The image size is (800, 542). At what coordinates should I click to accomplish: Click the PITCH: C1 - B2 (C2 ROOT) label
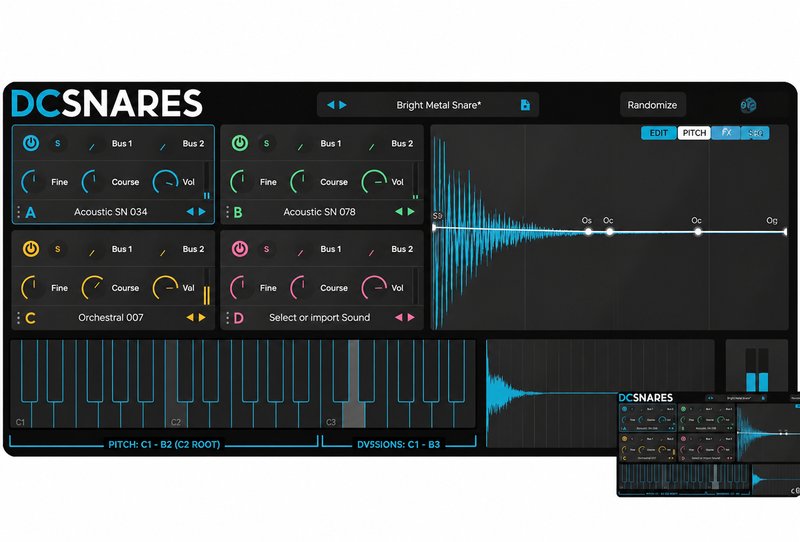pos(164,445)
